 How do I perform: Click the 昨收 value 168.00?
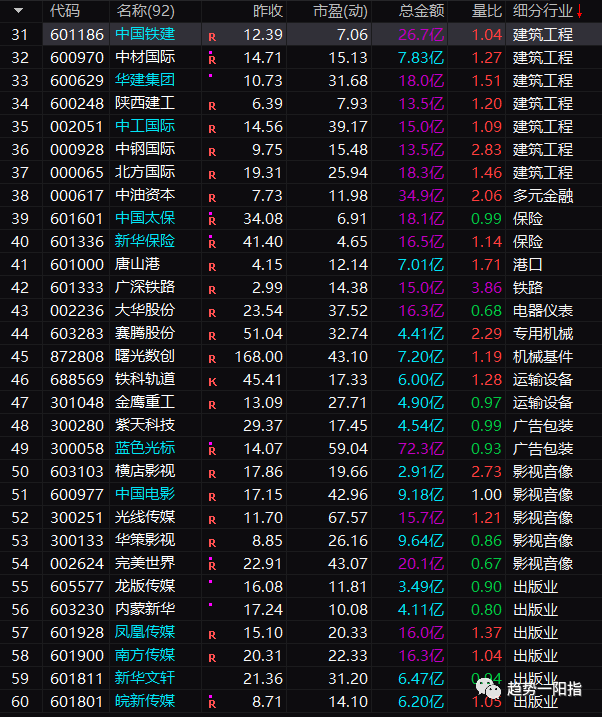259,356
